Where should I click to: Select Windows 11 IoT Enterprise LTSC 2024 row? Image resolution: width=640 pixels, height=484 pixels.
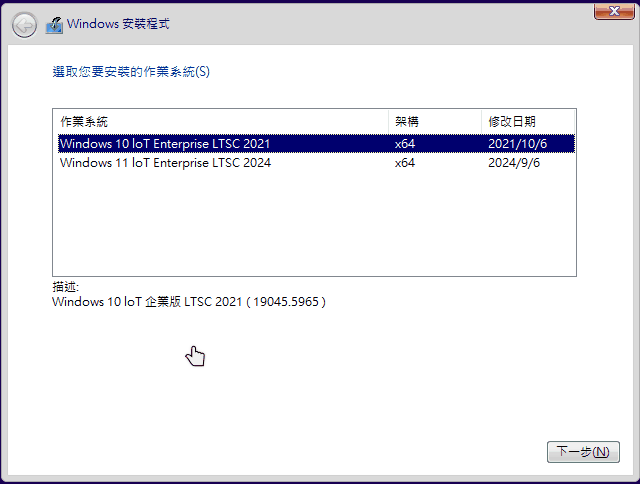[316, 163]
